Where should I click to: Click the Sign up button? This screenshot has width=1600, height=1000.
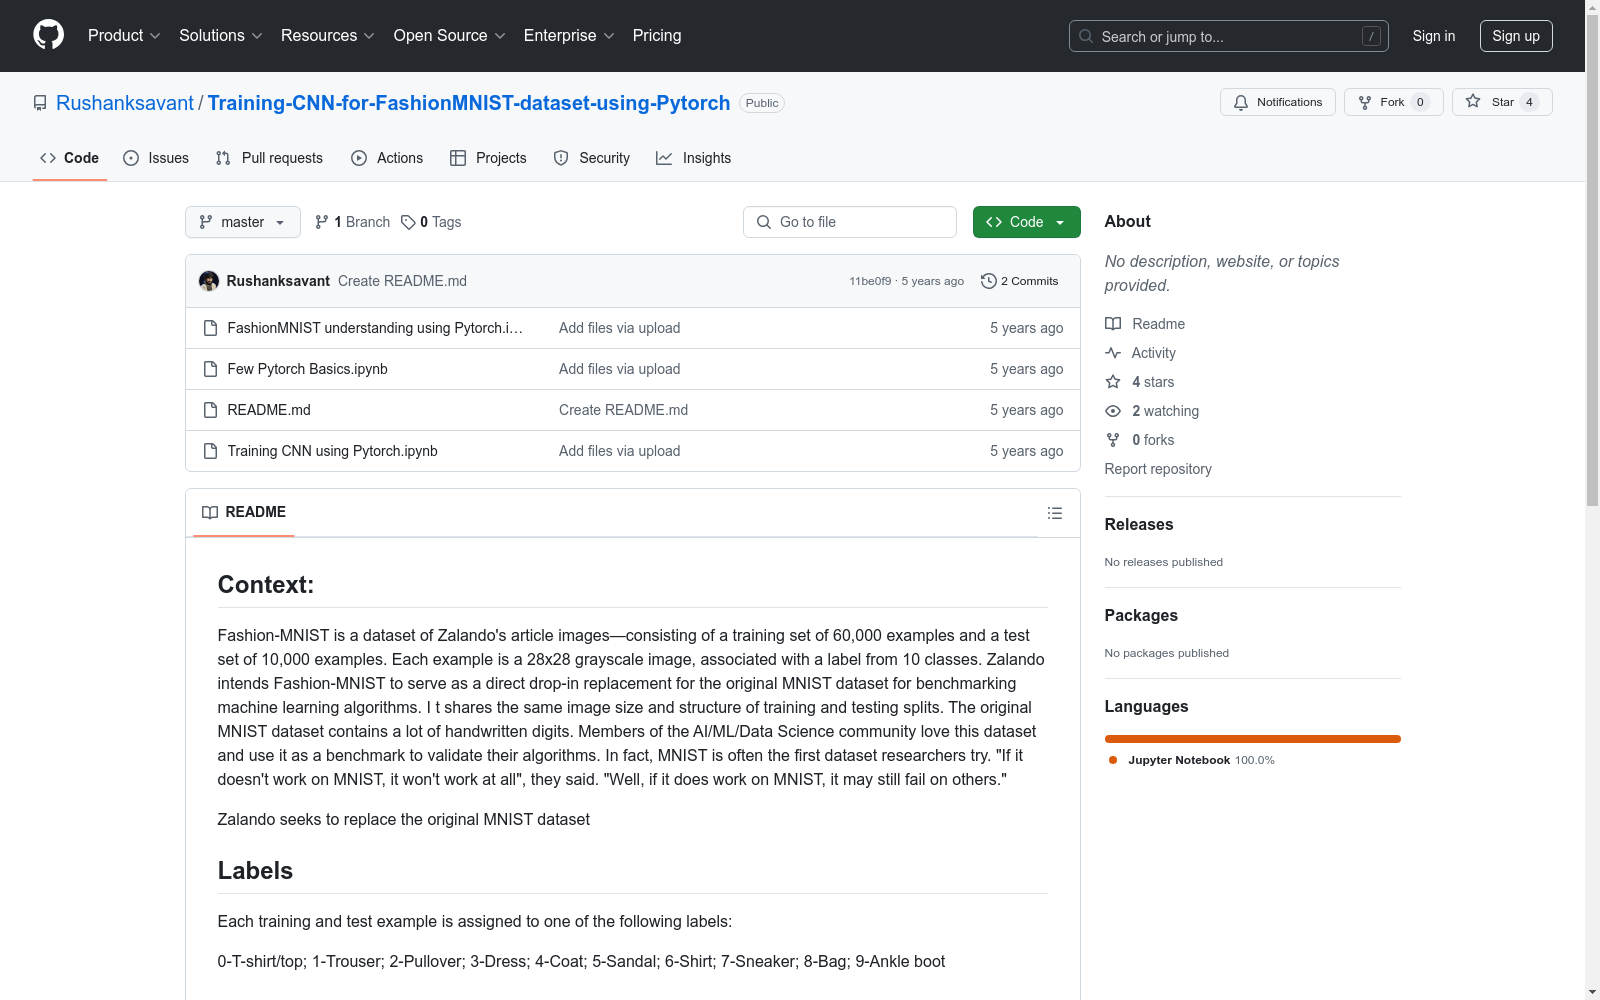[1516, 36]
